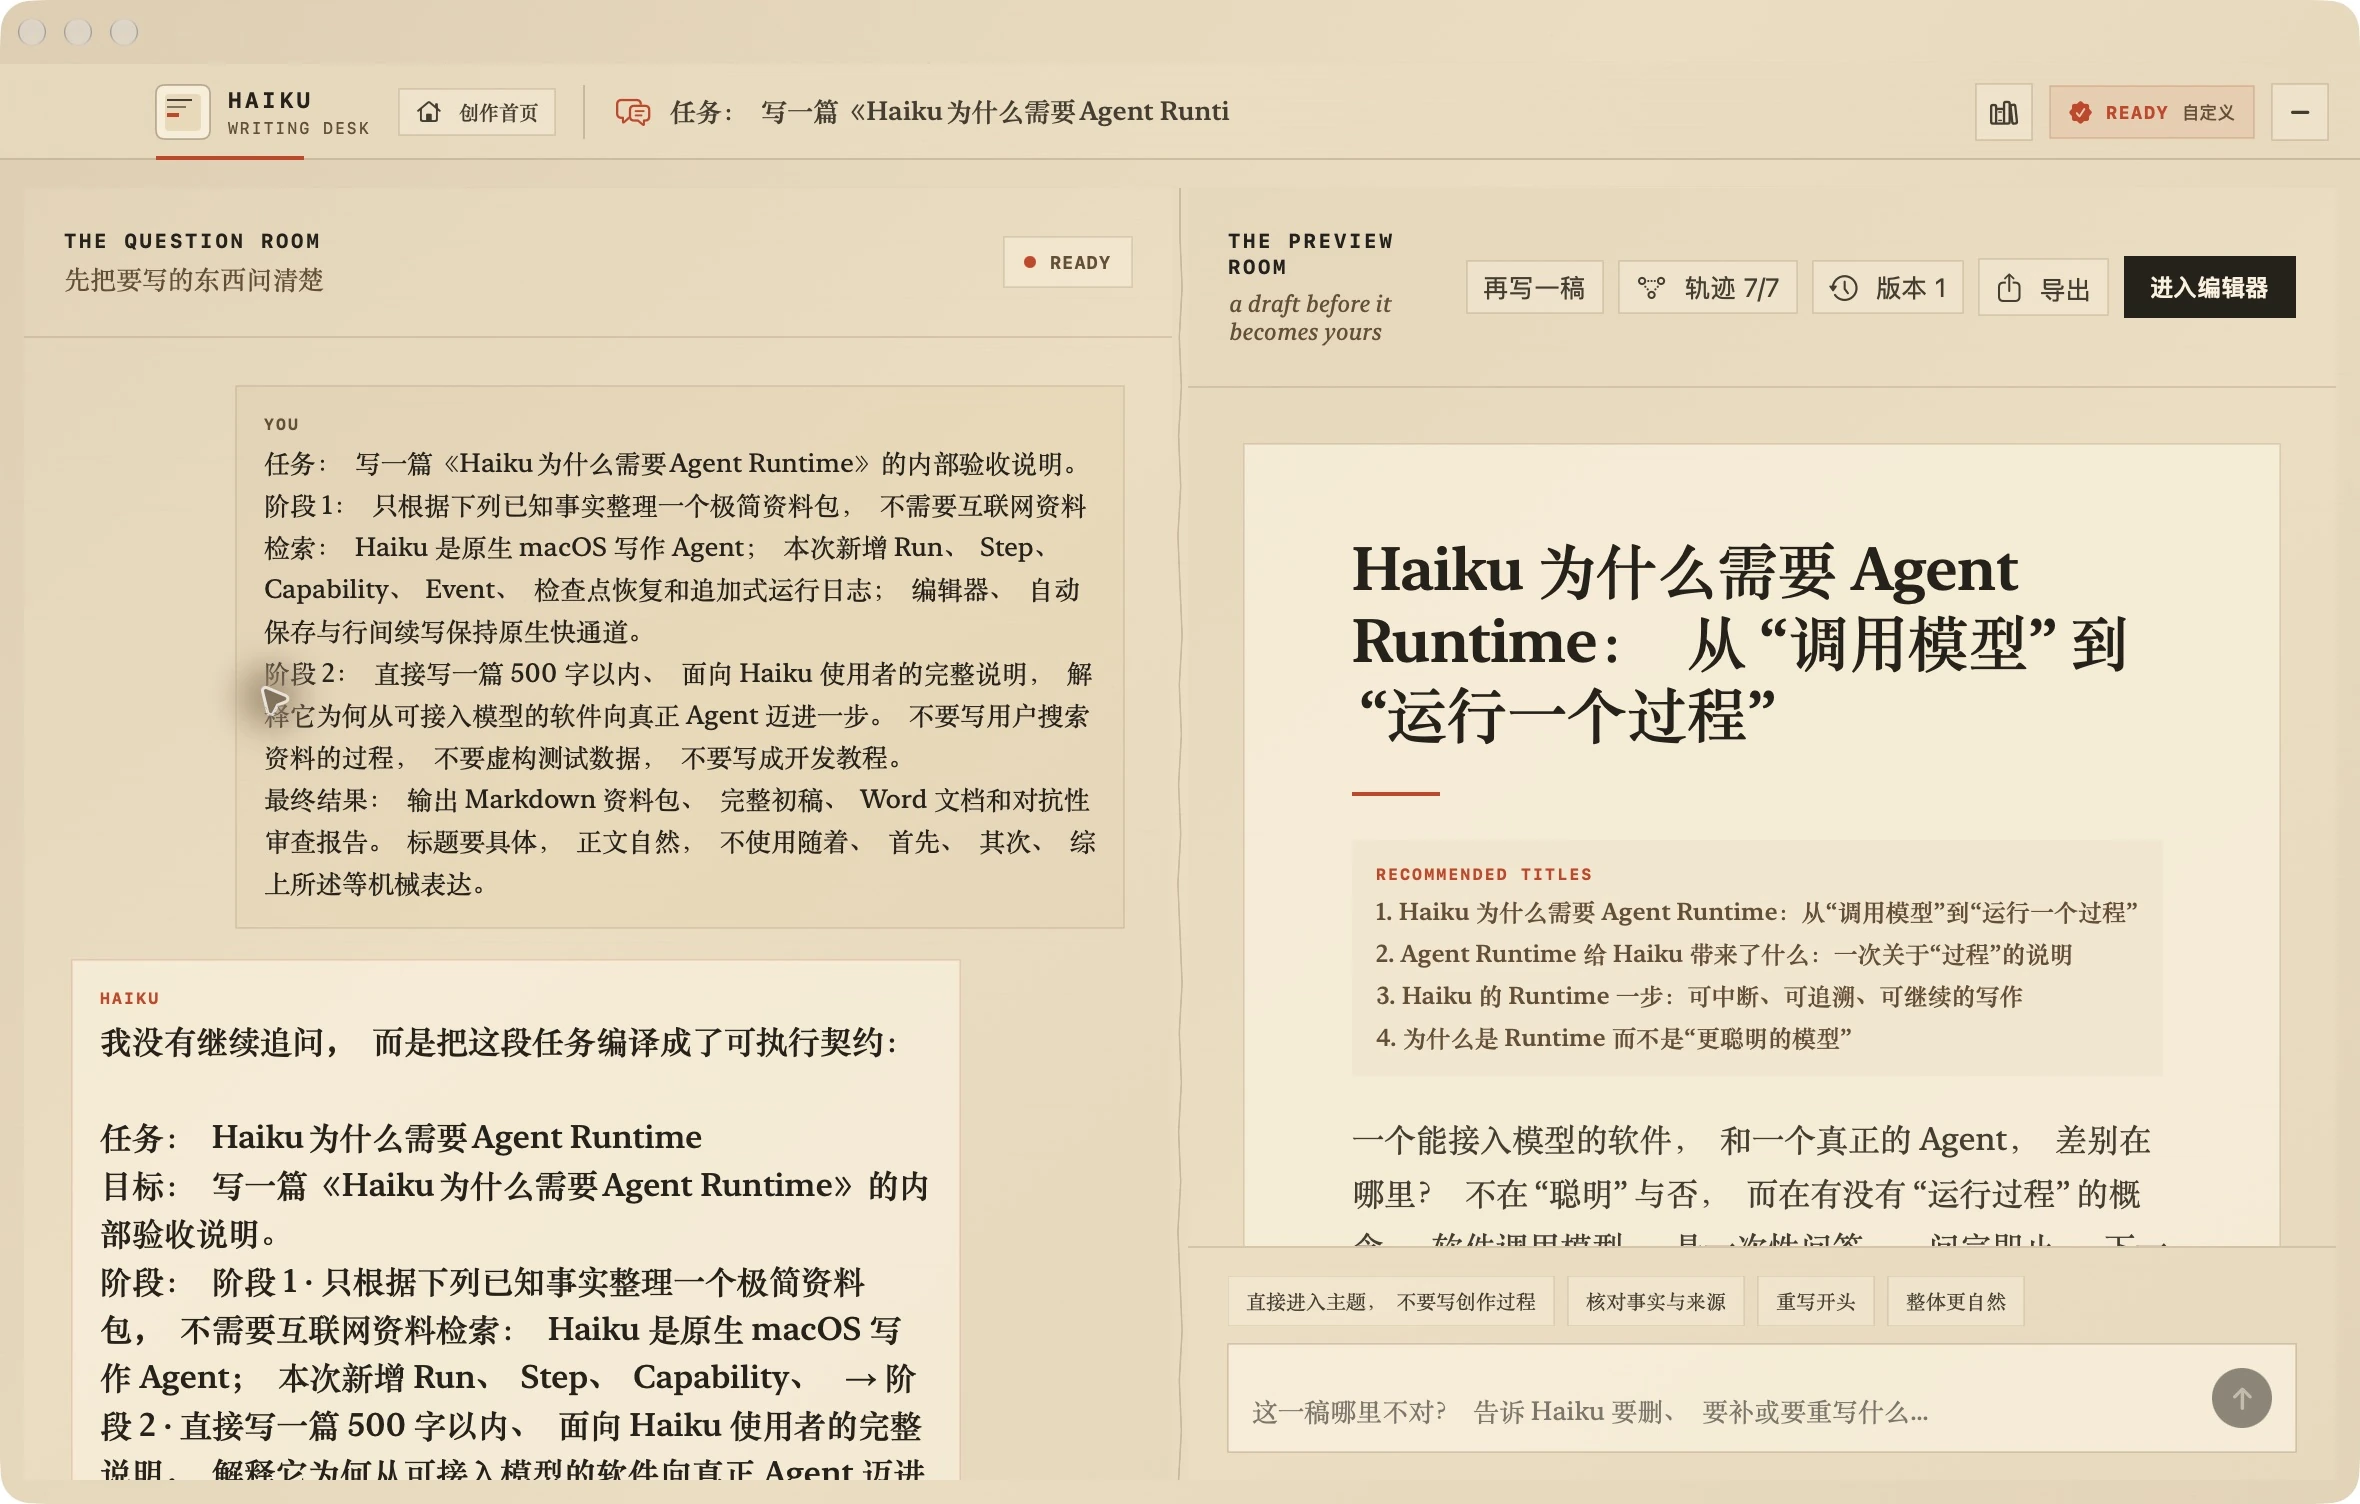2360x1504 pixels.
Task: Open the 轨迹 7/7 trace button
Action: 1707,288
